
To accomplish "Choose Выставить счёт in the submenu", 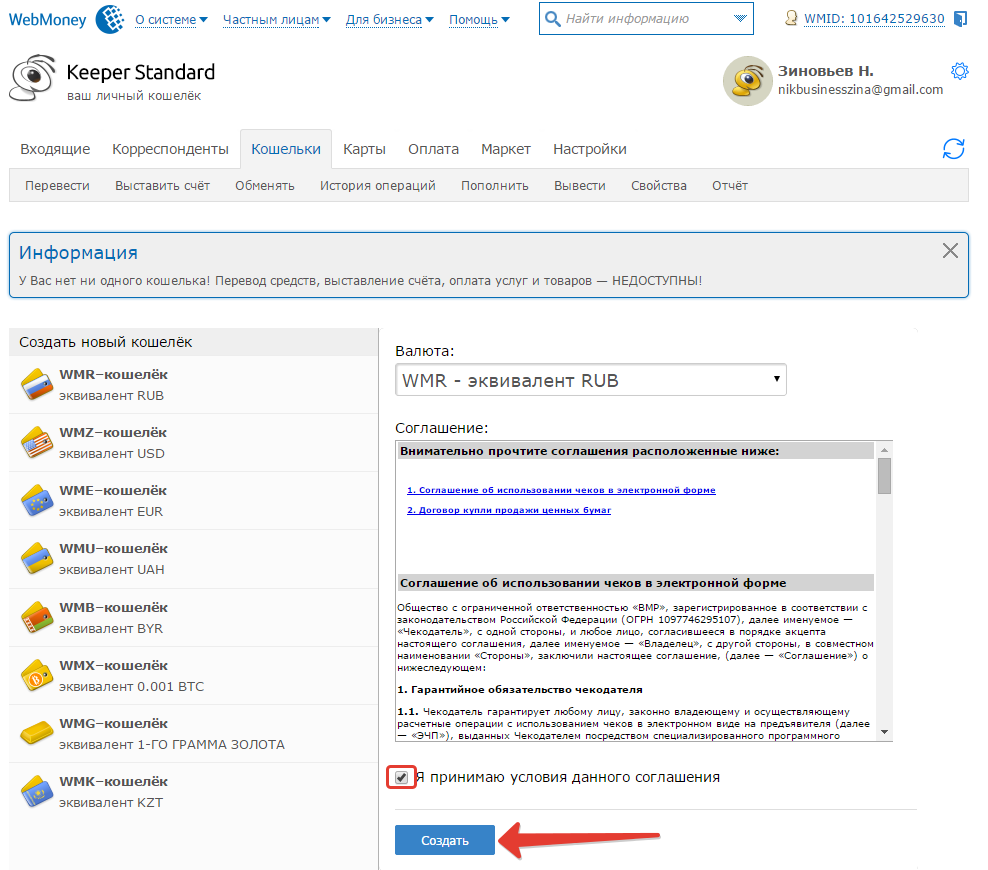I will pos(163,186).
